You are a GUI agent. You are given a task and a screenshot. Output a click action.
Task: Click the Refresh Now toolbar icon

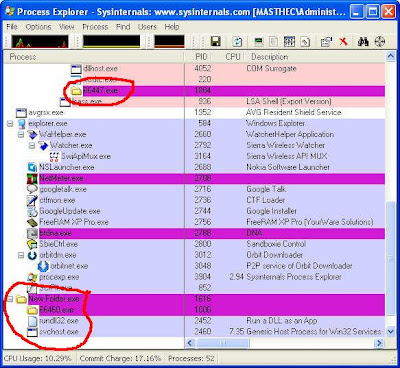tap(237, 42)
